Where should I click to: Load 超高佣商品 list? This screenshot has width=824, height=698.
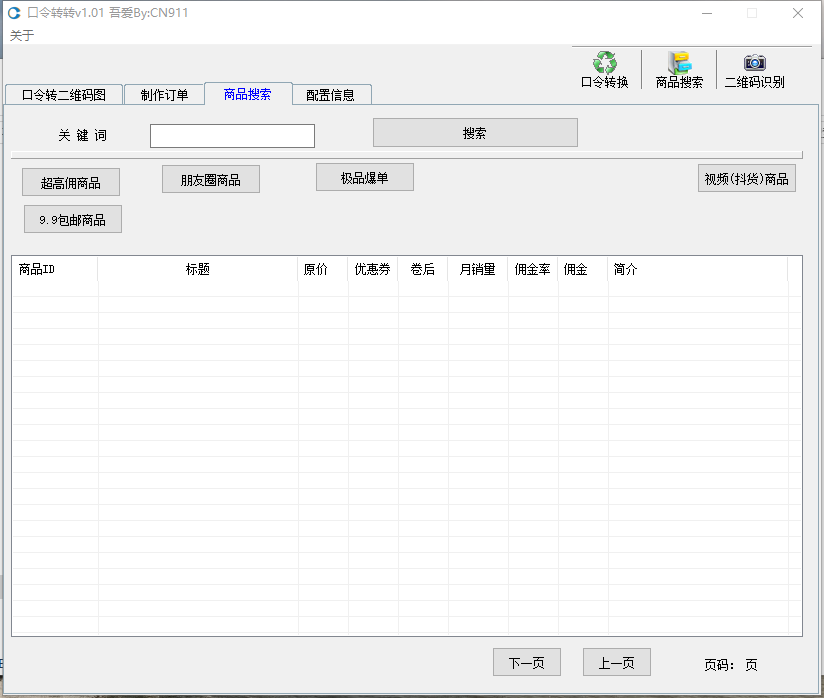(71, 182)
